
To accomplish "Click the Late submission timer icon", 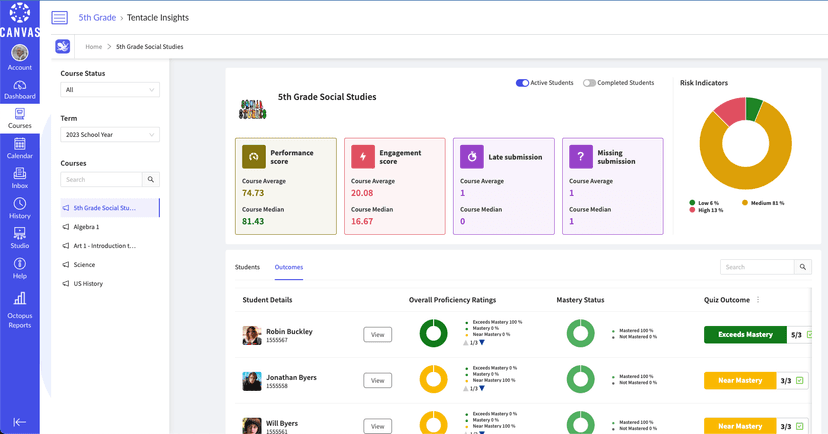I will click(x=472, y=157).
